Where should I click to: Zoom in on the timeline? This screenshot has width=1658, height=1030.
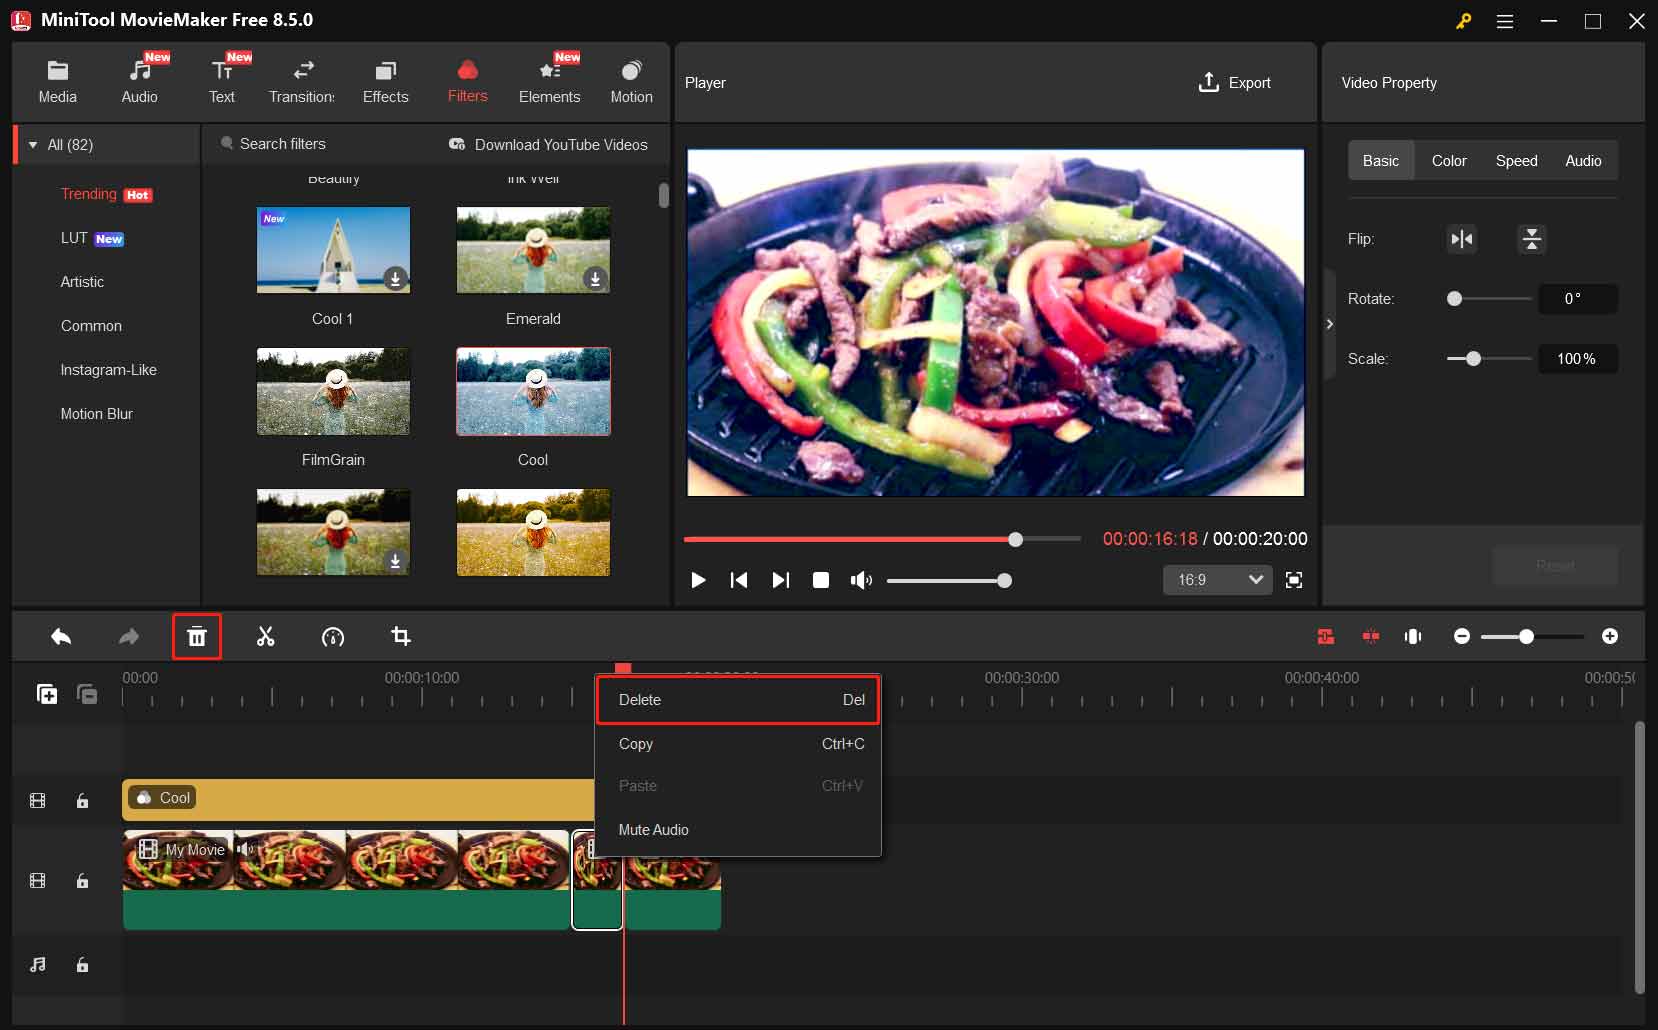[1611, 636]
